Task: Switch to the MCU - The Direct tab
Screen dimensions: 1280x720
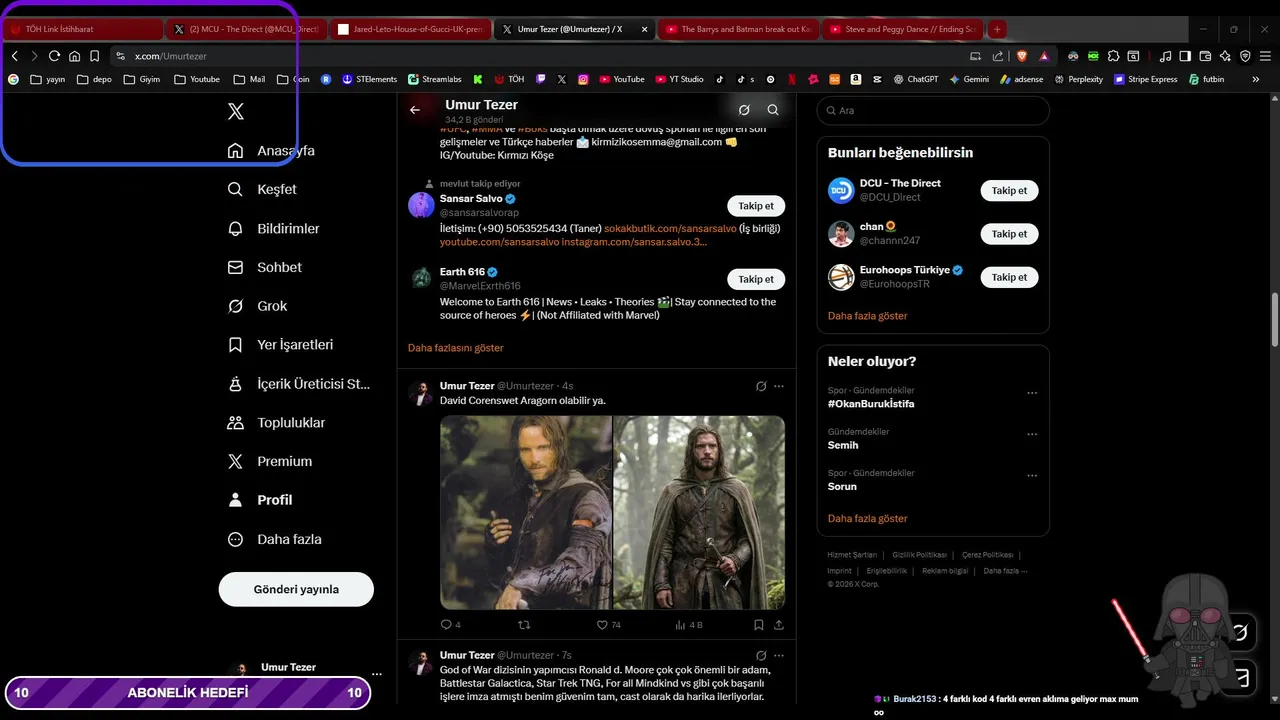Action: pyautogui.click(x=246, y=29)
